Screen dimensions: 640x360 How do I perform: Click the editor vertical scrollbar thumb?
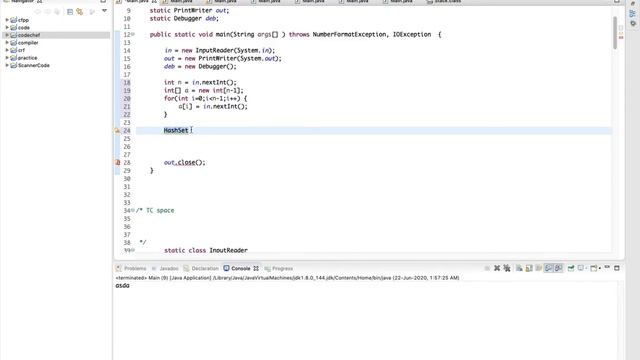[x=615, y=33]
